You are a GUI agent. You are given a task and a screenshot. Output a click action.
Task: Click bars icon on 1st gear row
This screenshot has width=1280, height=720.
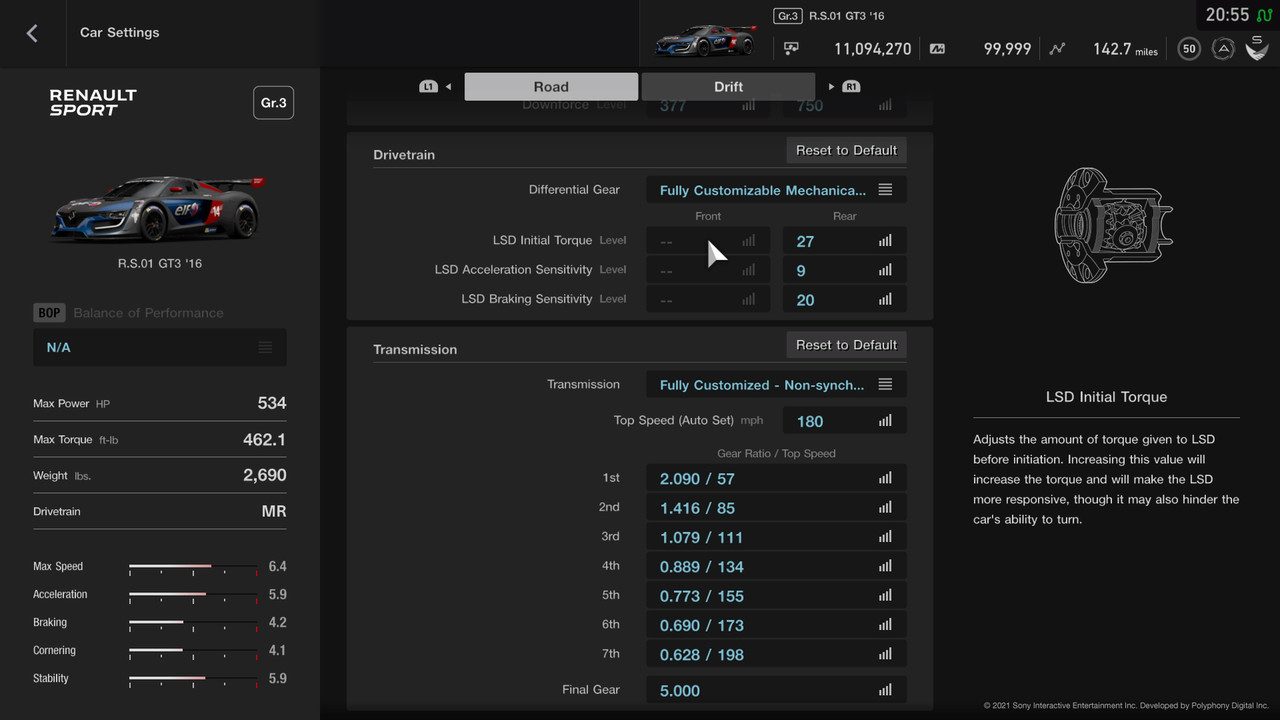(x=885, y=479)
